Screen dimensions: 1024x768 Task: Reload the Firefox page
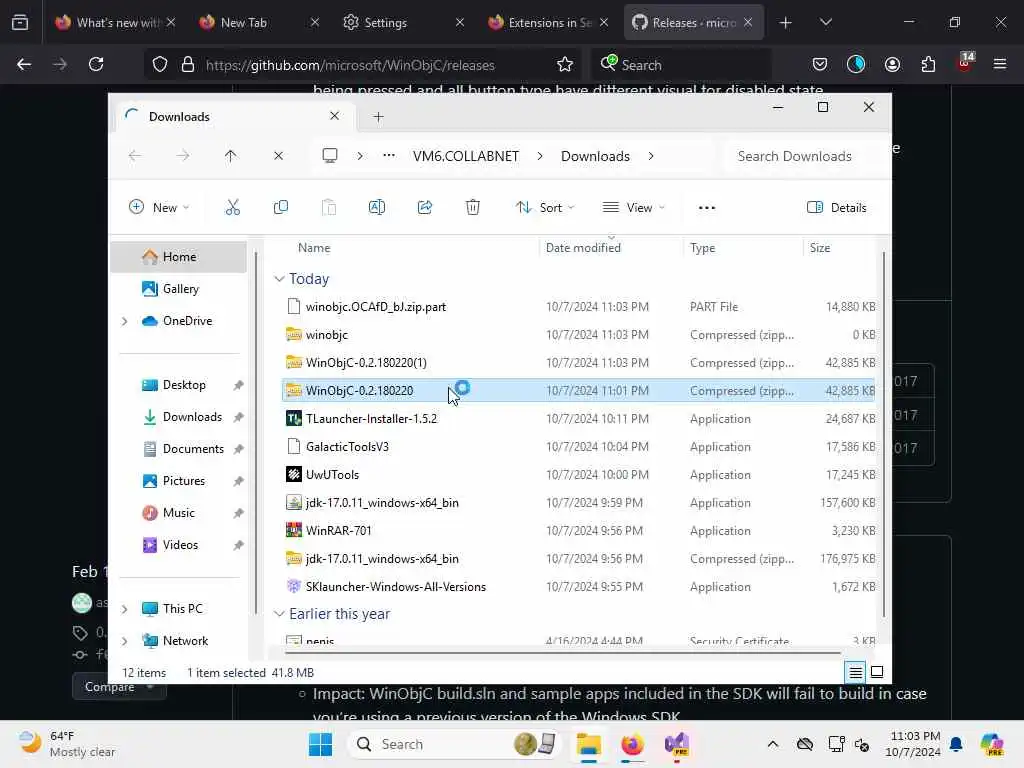pos(96,64)
